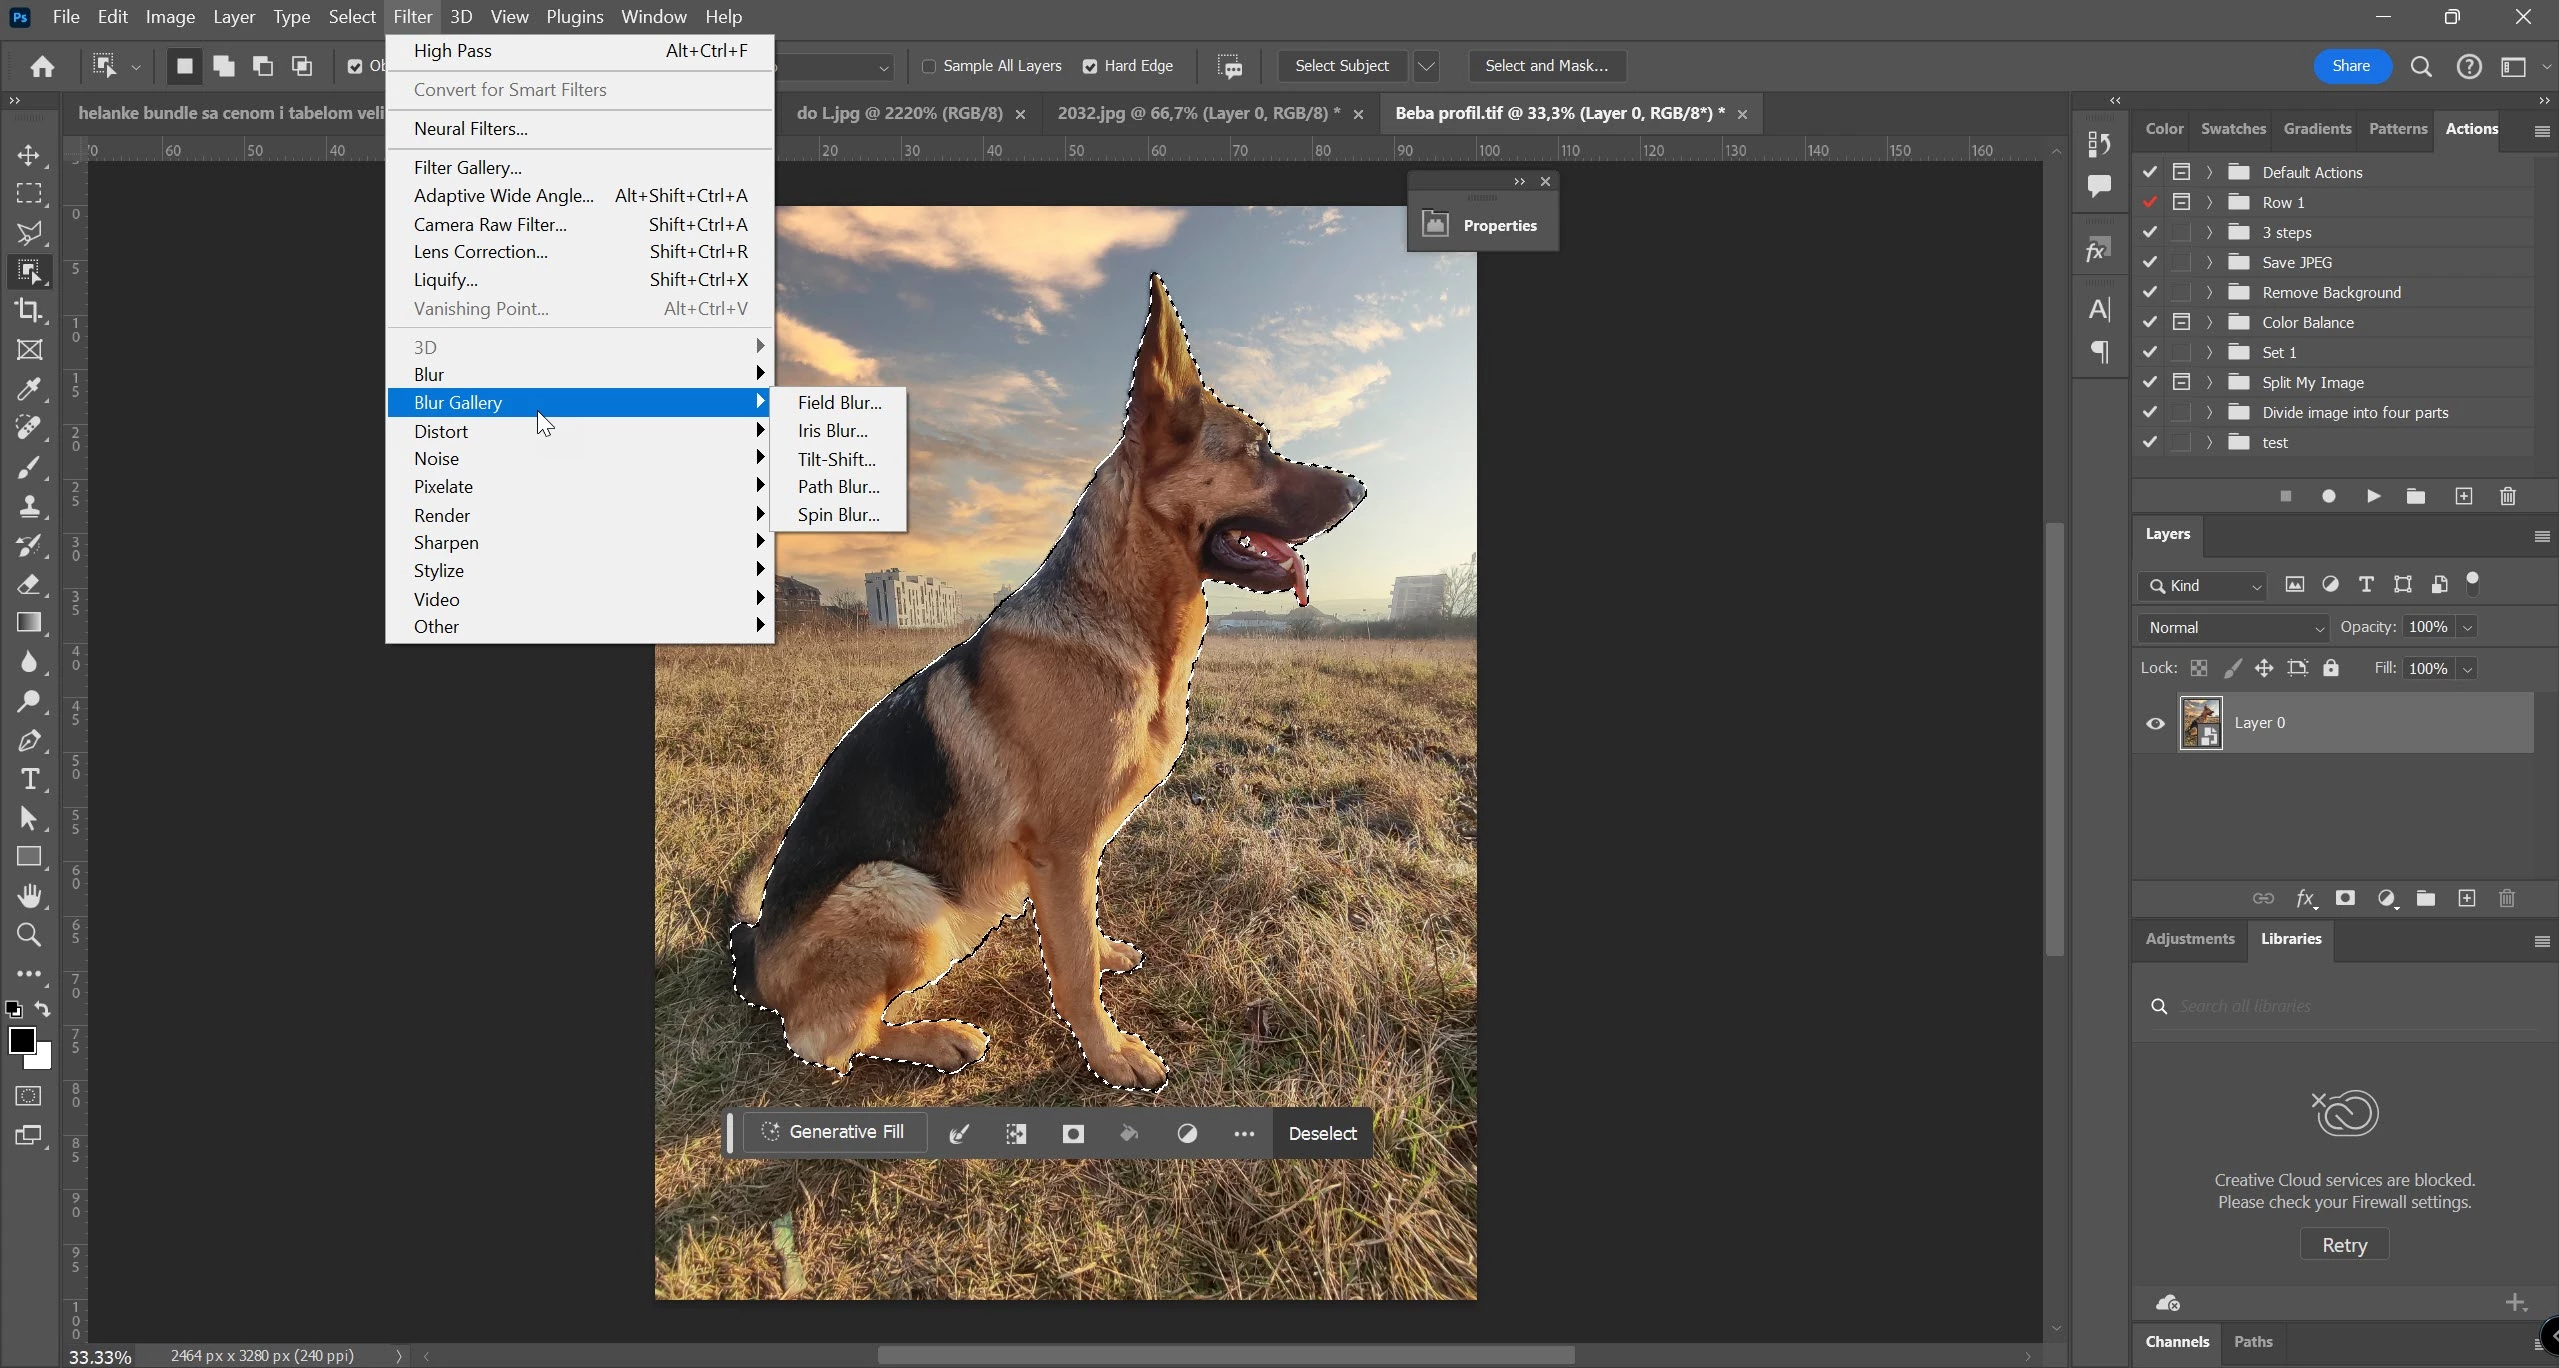Select the Crop tool
The image size is (2559, 1368).
point(29,310)
